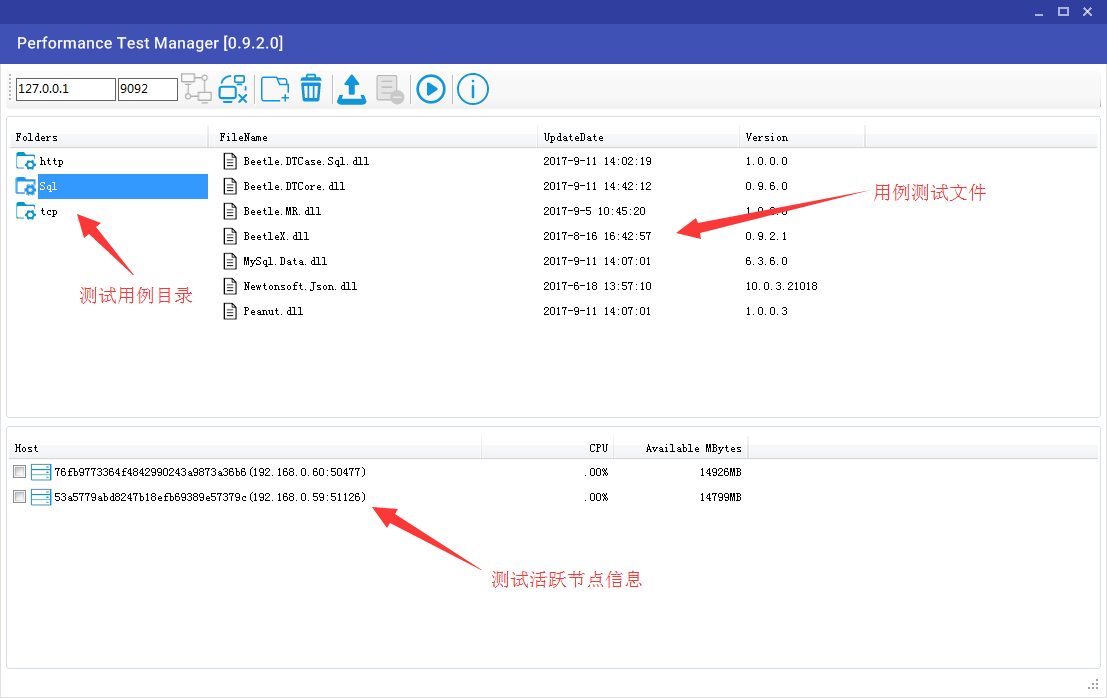
Task: Click file icon beside BeetleX.dll
Action: pos(229,236)
